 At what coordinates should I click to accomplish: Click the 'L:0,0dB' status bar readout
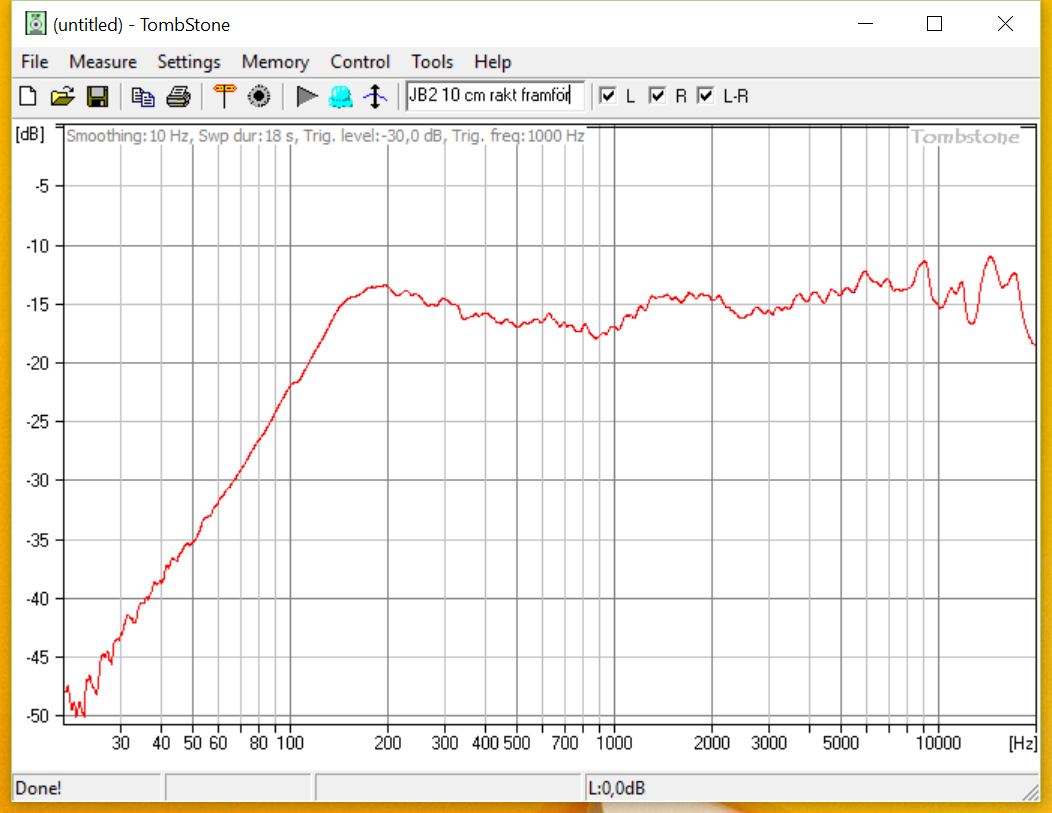pyautogui.click(x=617, y=788)
